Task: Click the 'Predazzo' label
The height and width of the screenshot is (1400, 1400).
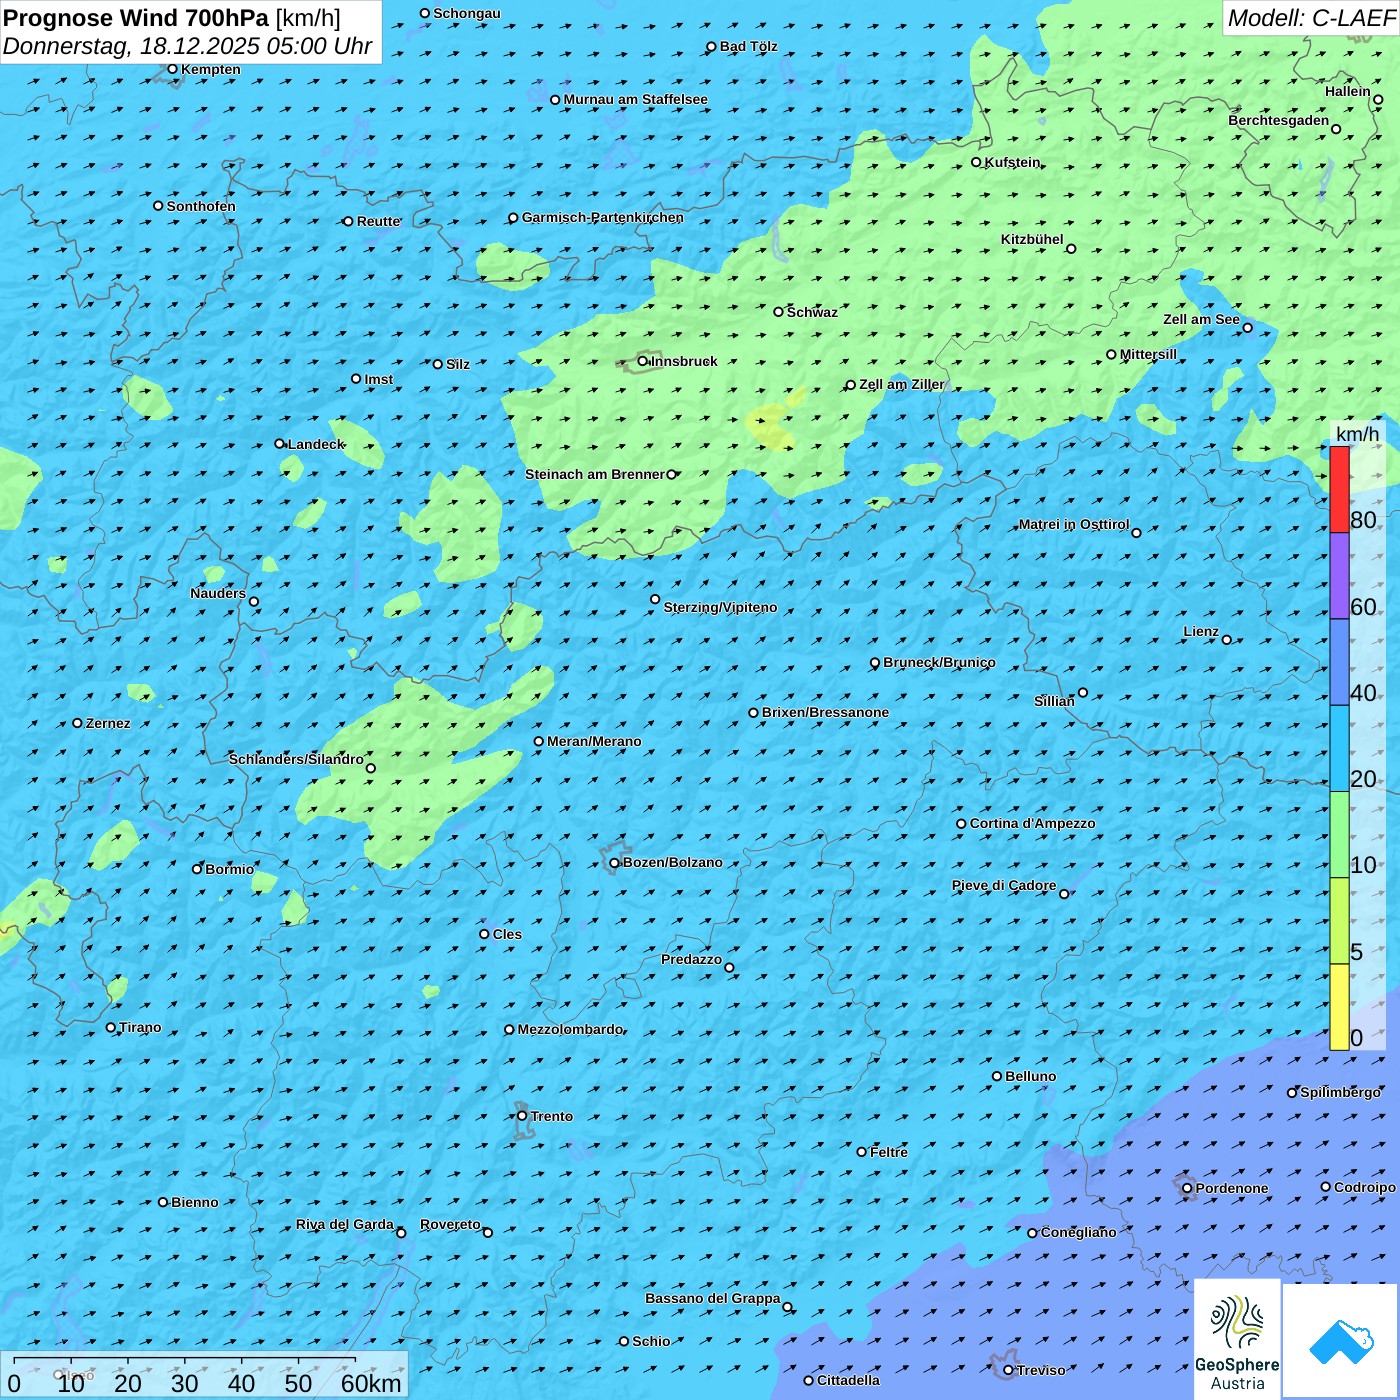Action: (x=691, y=959)
